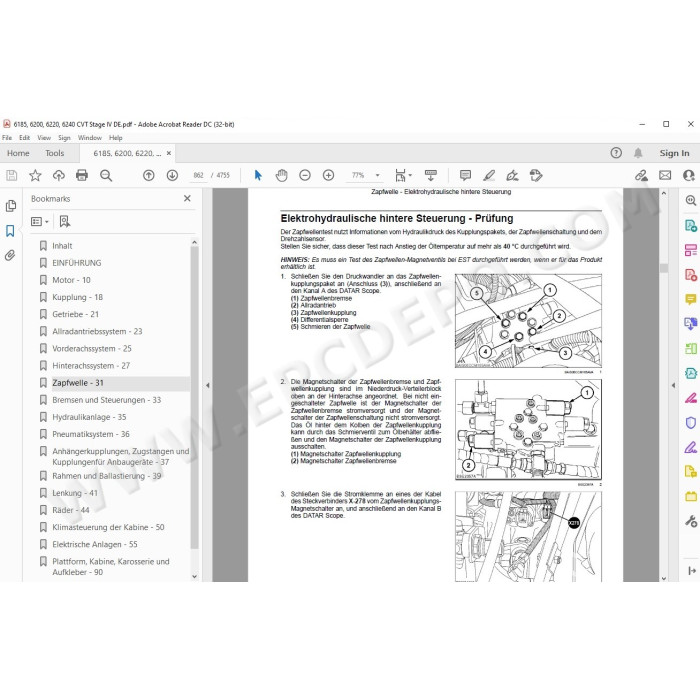700x700 pixels.
Task: Choose the Selection arrow tool
Action: [x=258, y=175]
